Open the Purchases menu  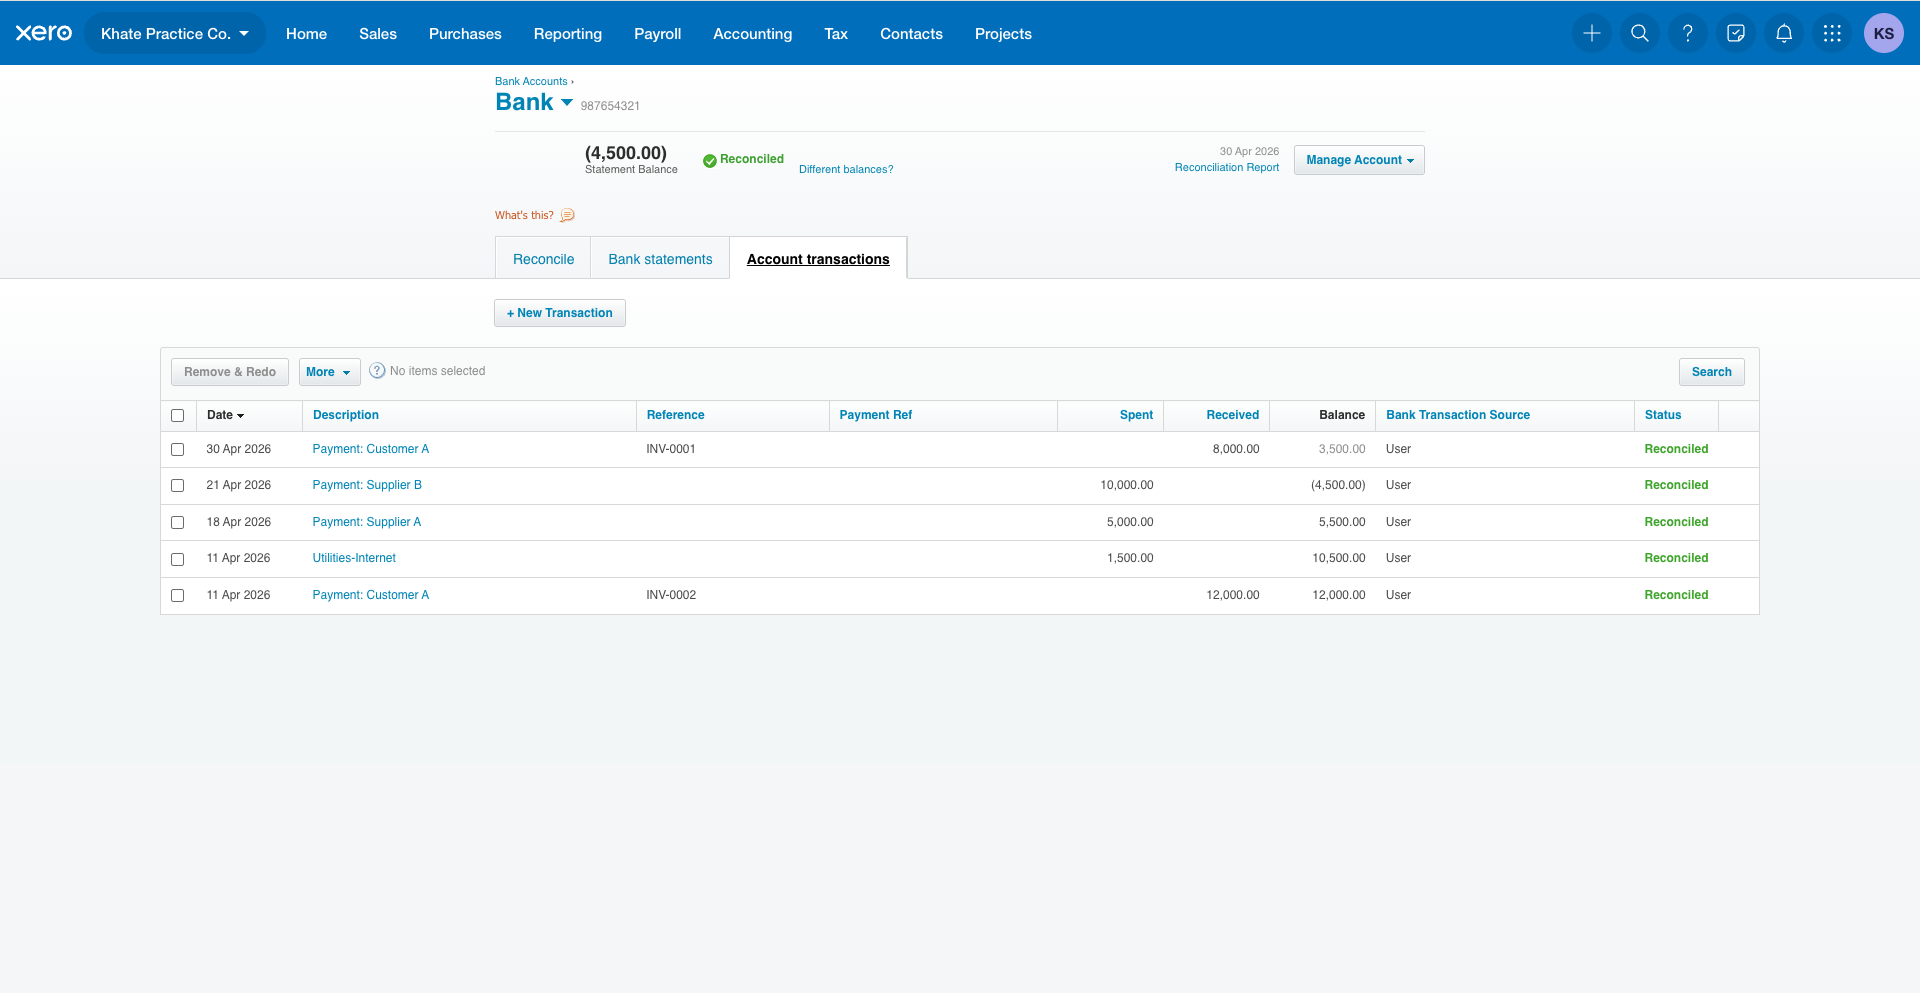tap(465, 33)
